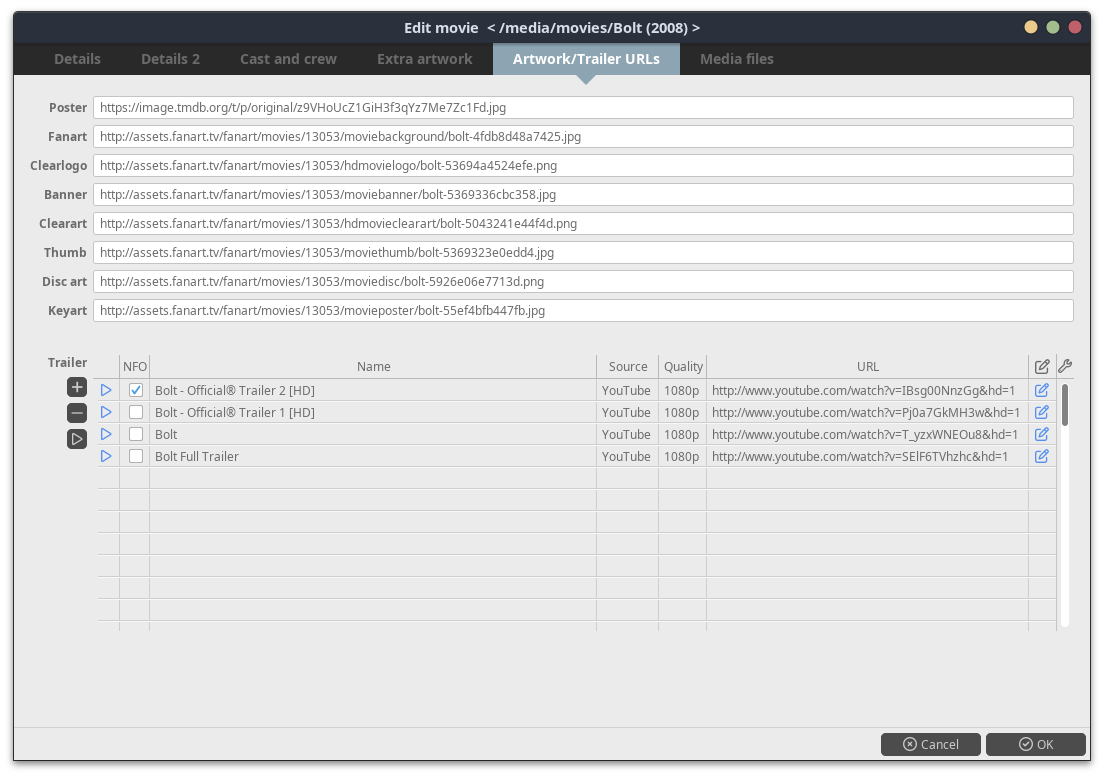Play 'Bolt - Official® Trailer 1 [HD]' row

[x=106, y=412]
